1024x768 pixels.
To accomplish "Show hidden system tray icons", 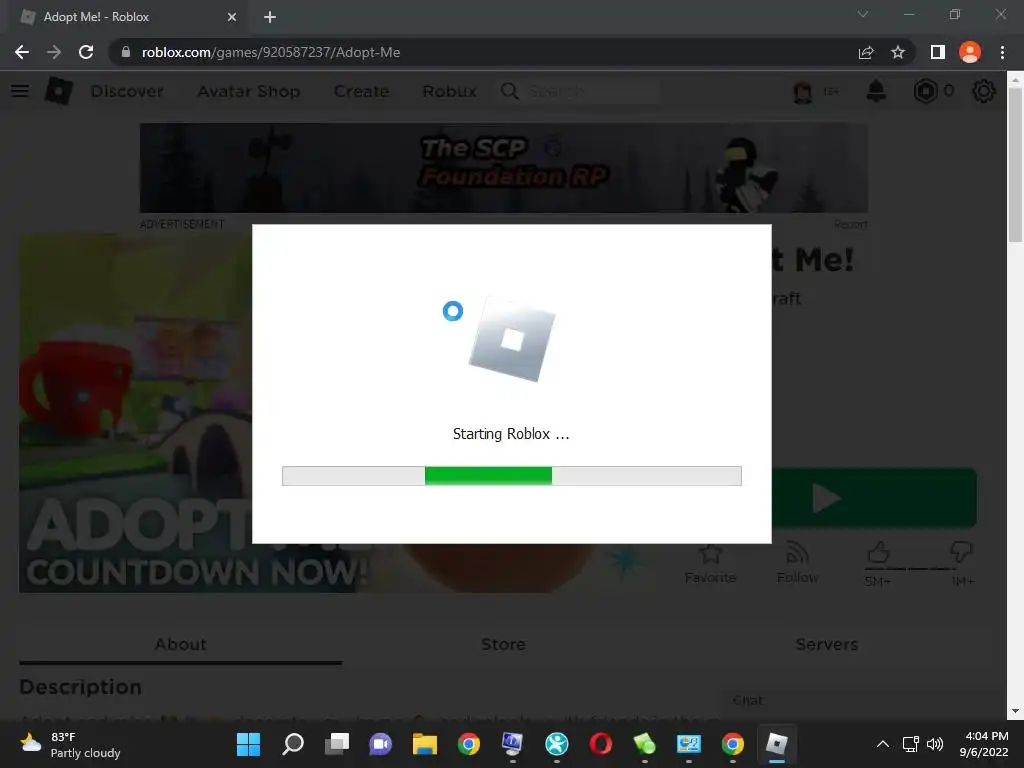I will (882, 744).
